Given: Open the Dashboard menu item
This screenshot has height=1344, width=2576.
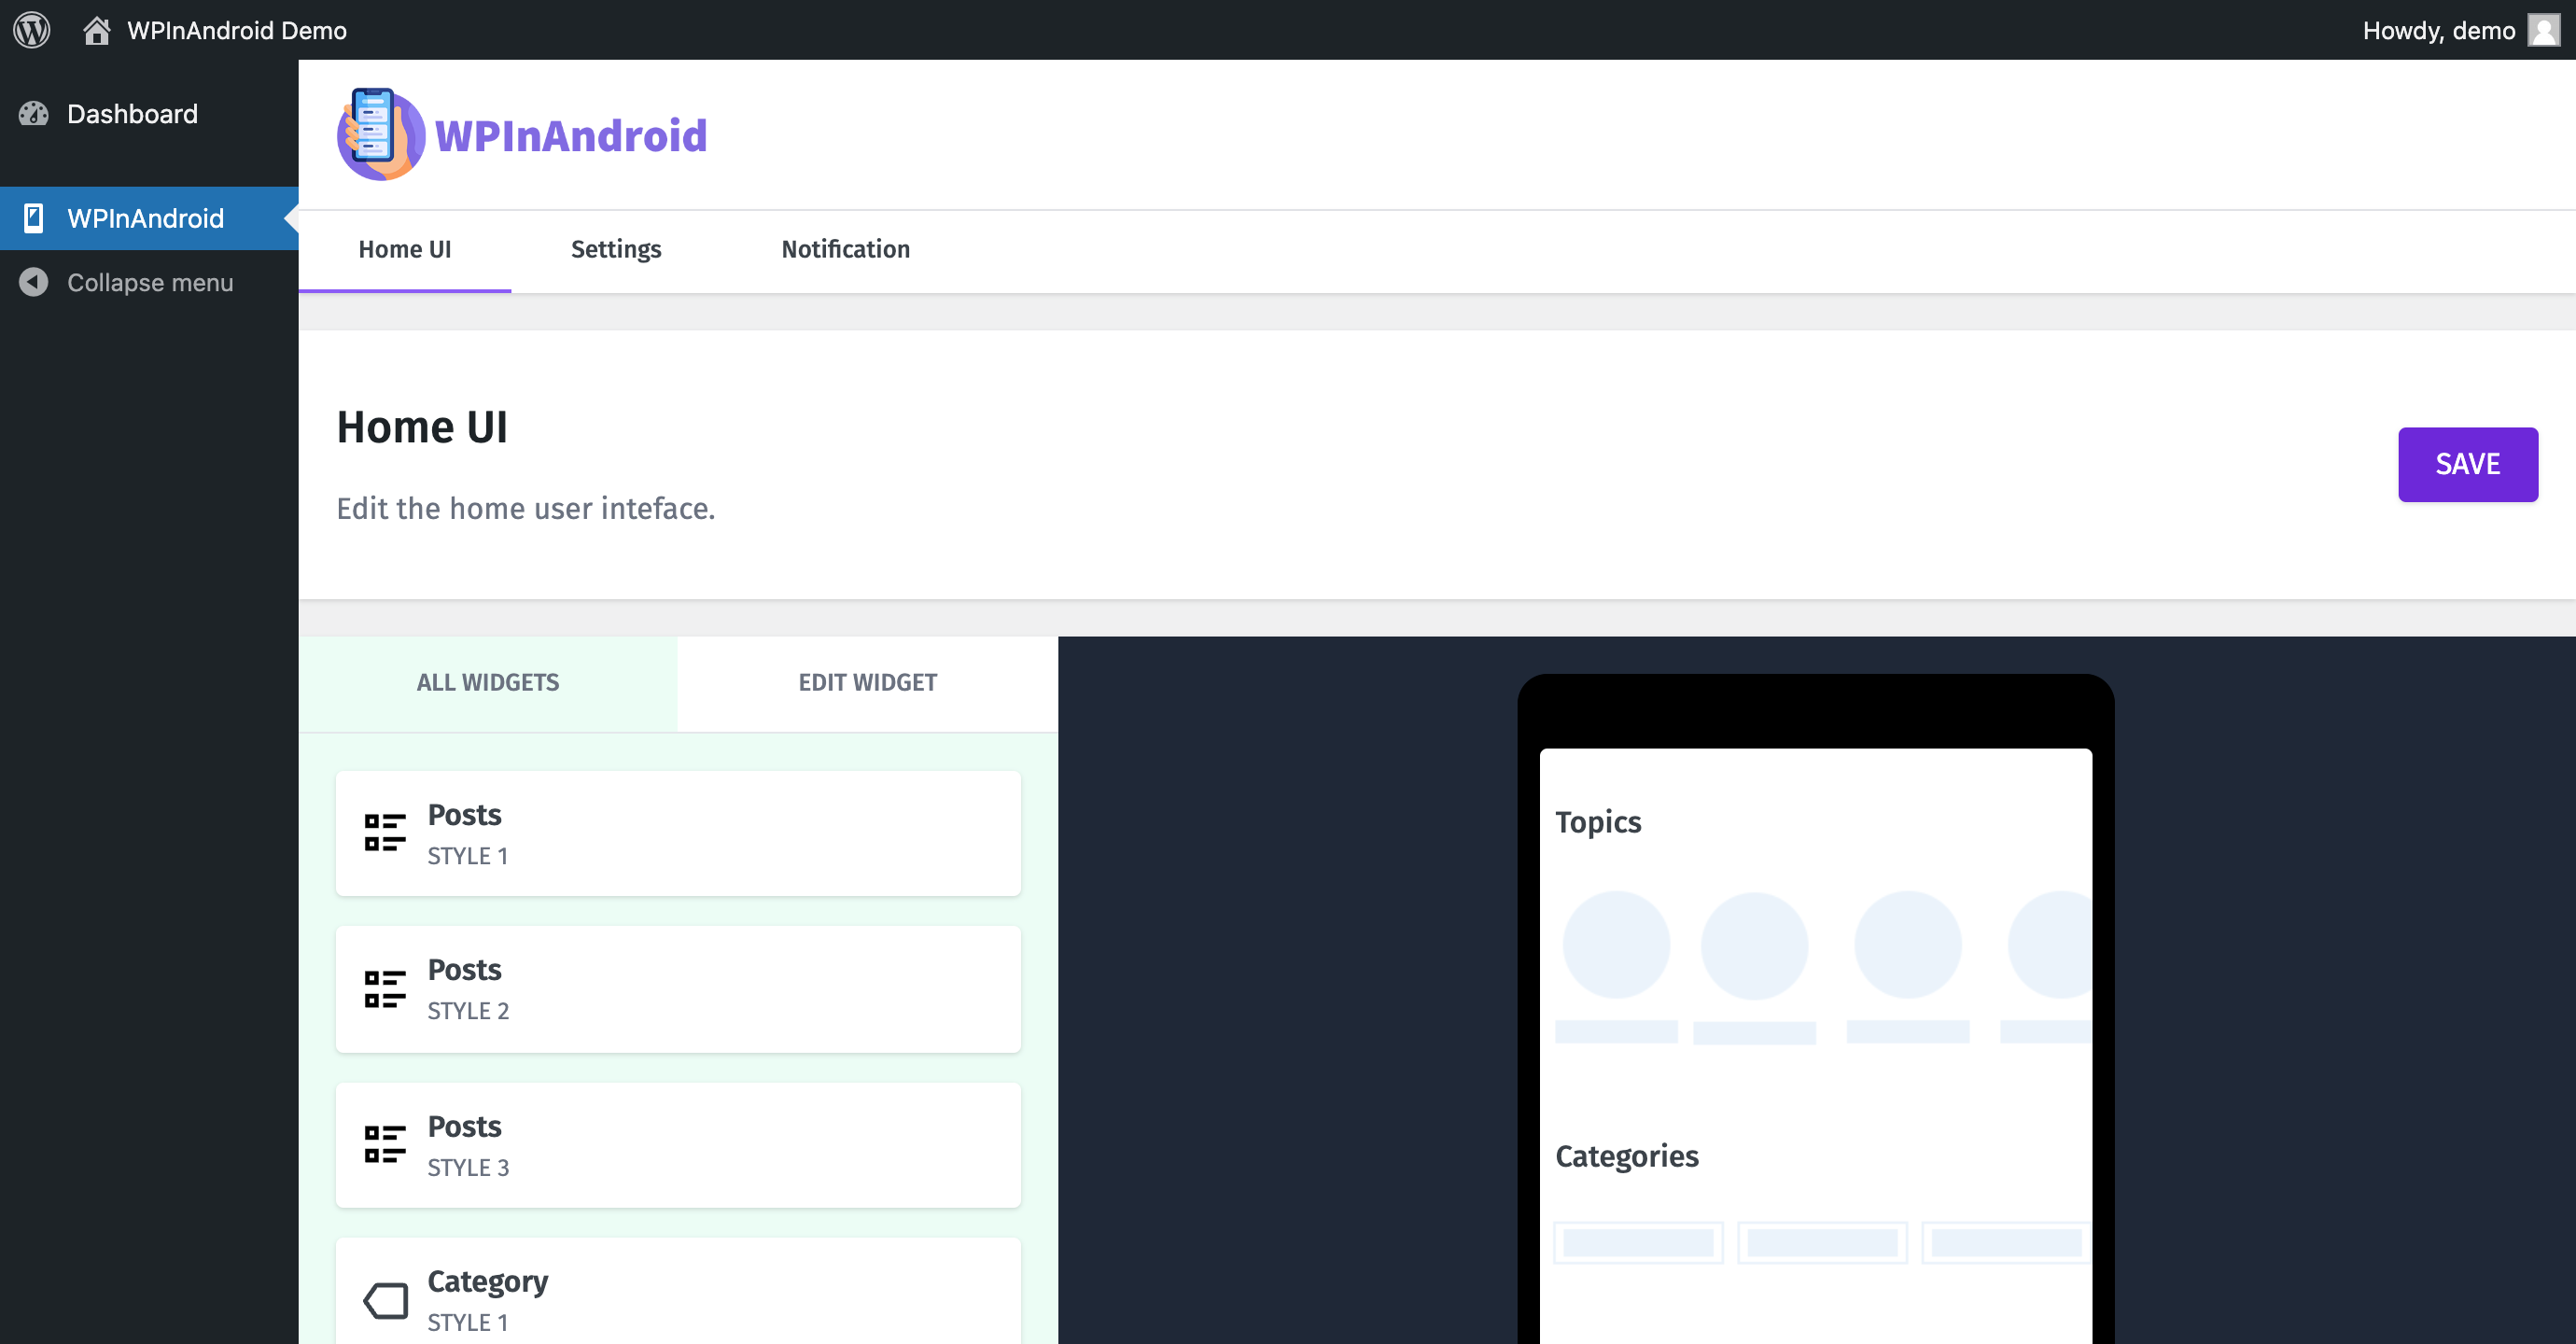Looking at the screenshot, I should [149, 114].
